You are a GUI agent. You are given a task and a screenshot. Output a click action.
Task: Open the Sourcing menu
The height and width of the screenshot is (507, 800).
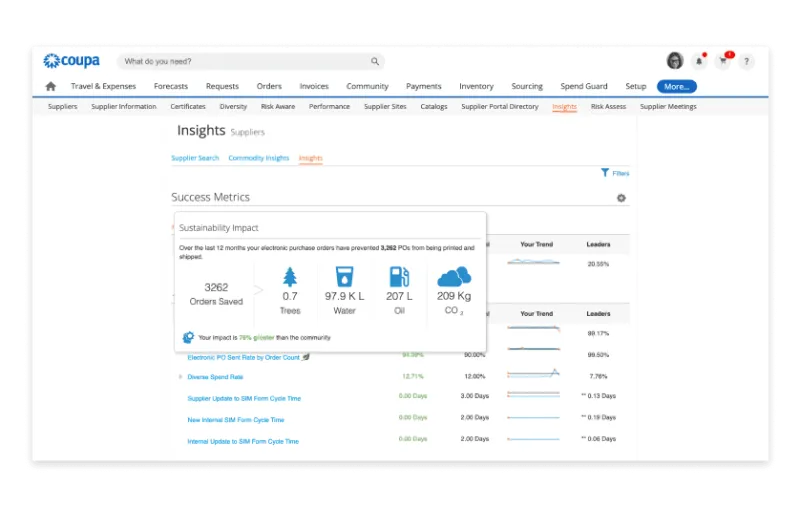pos(527,86)
